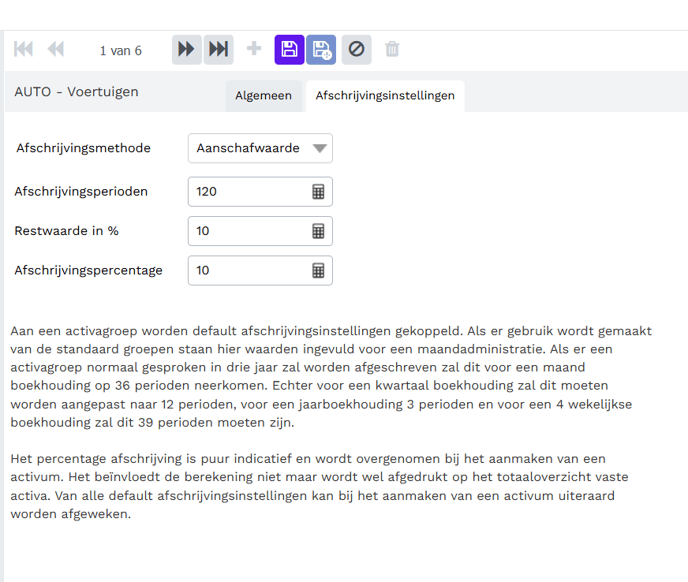Save with the purple diskette icon
The image size is (688, 582).
[289, 49]
